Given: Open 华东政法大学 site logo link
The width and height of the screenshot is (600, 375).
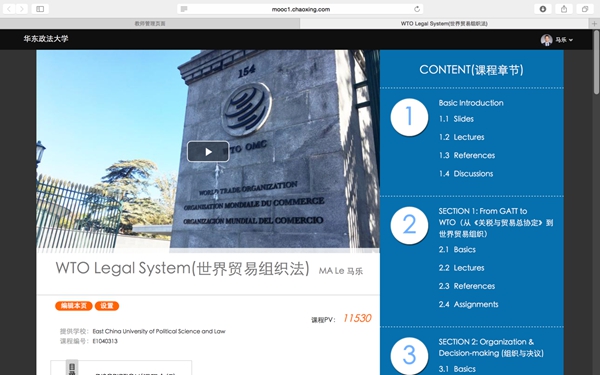Looking at the screenshot, I should 46,39.
